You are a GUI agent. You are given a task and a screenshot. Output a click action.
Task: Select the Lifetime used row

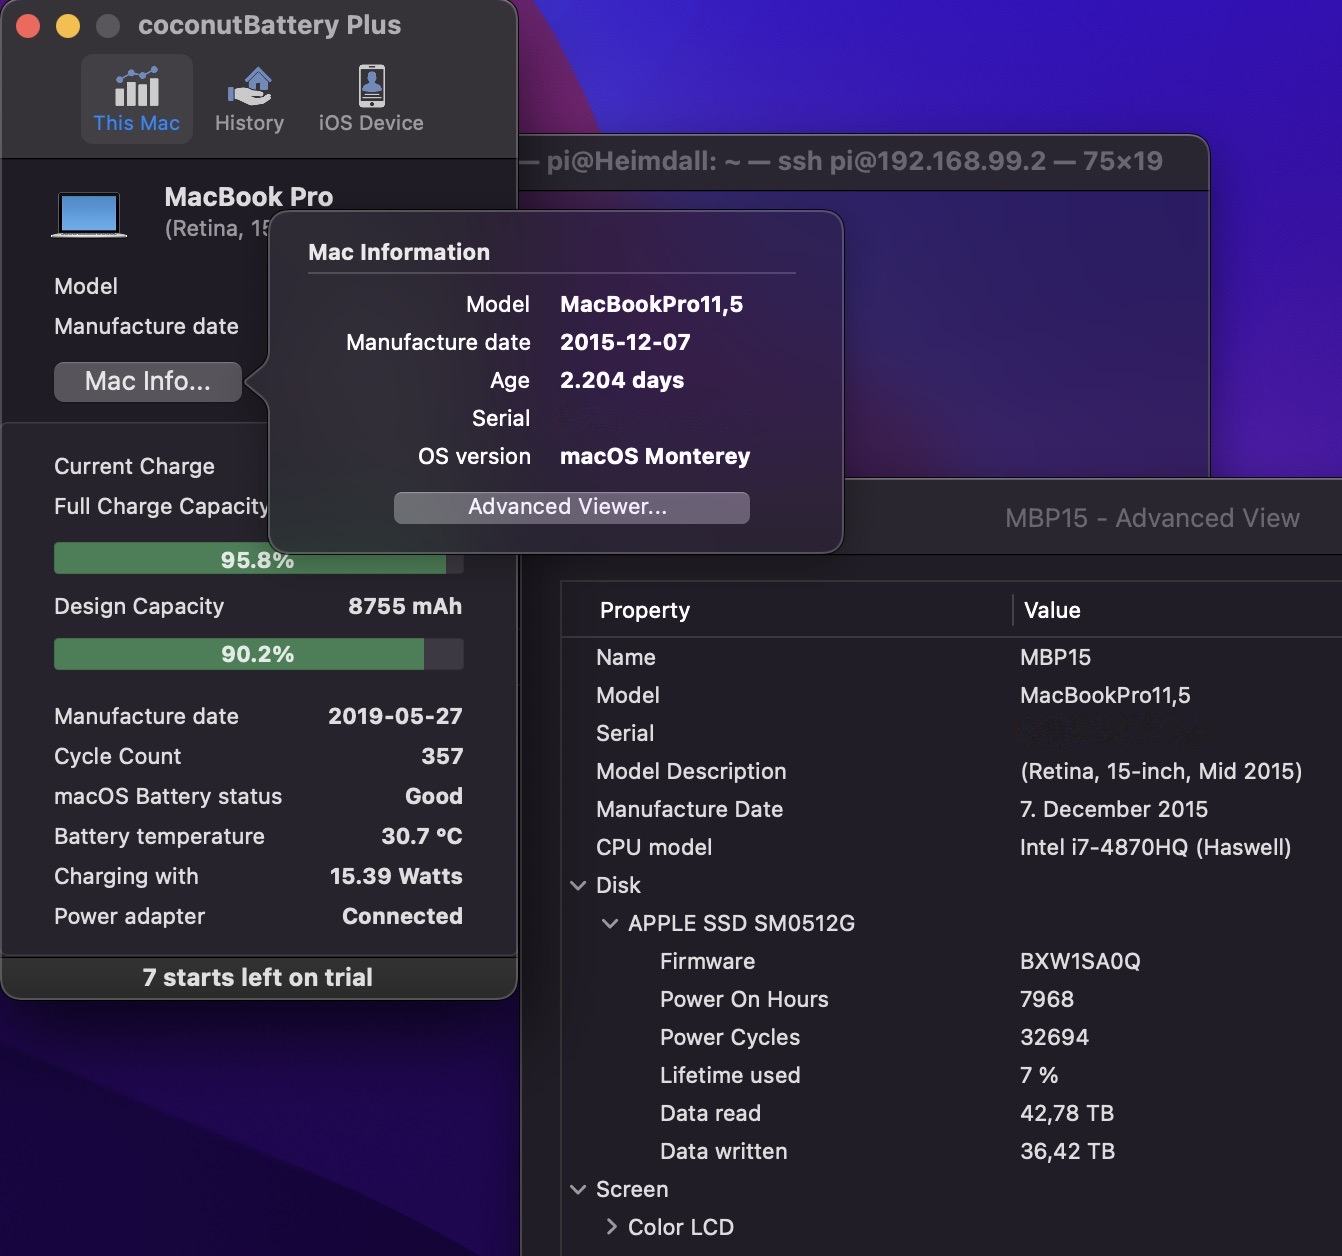951,1075
